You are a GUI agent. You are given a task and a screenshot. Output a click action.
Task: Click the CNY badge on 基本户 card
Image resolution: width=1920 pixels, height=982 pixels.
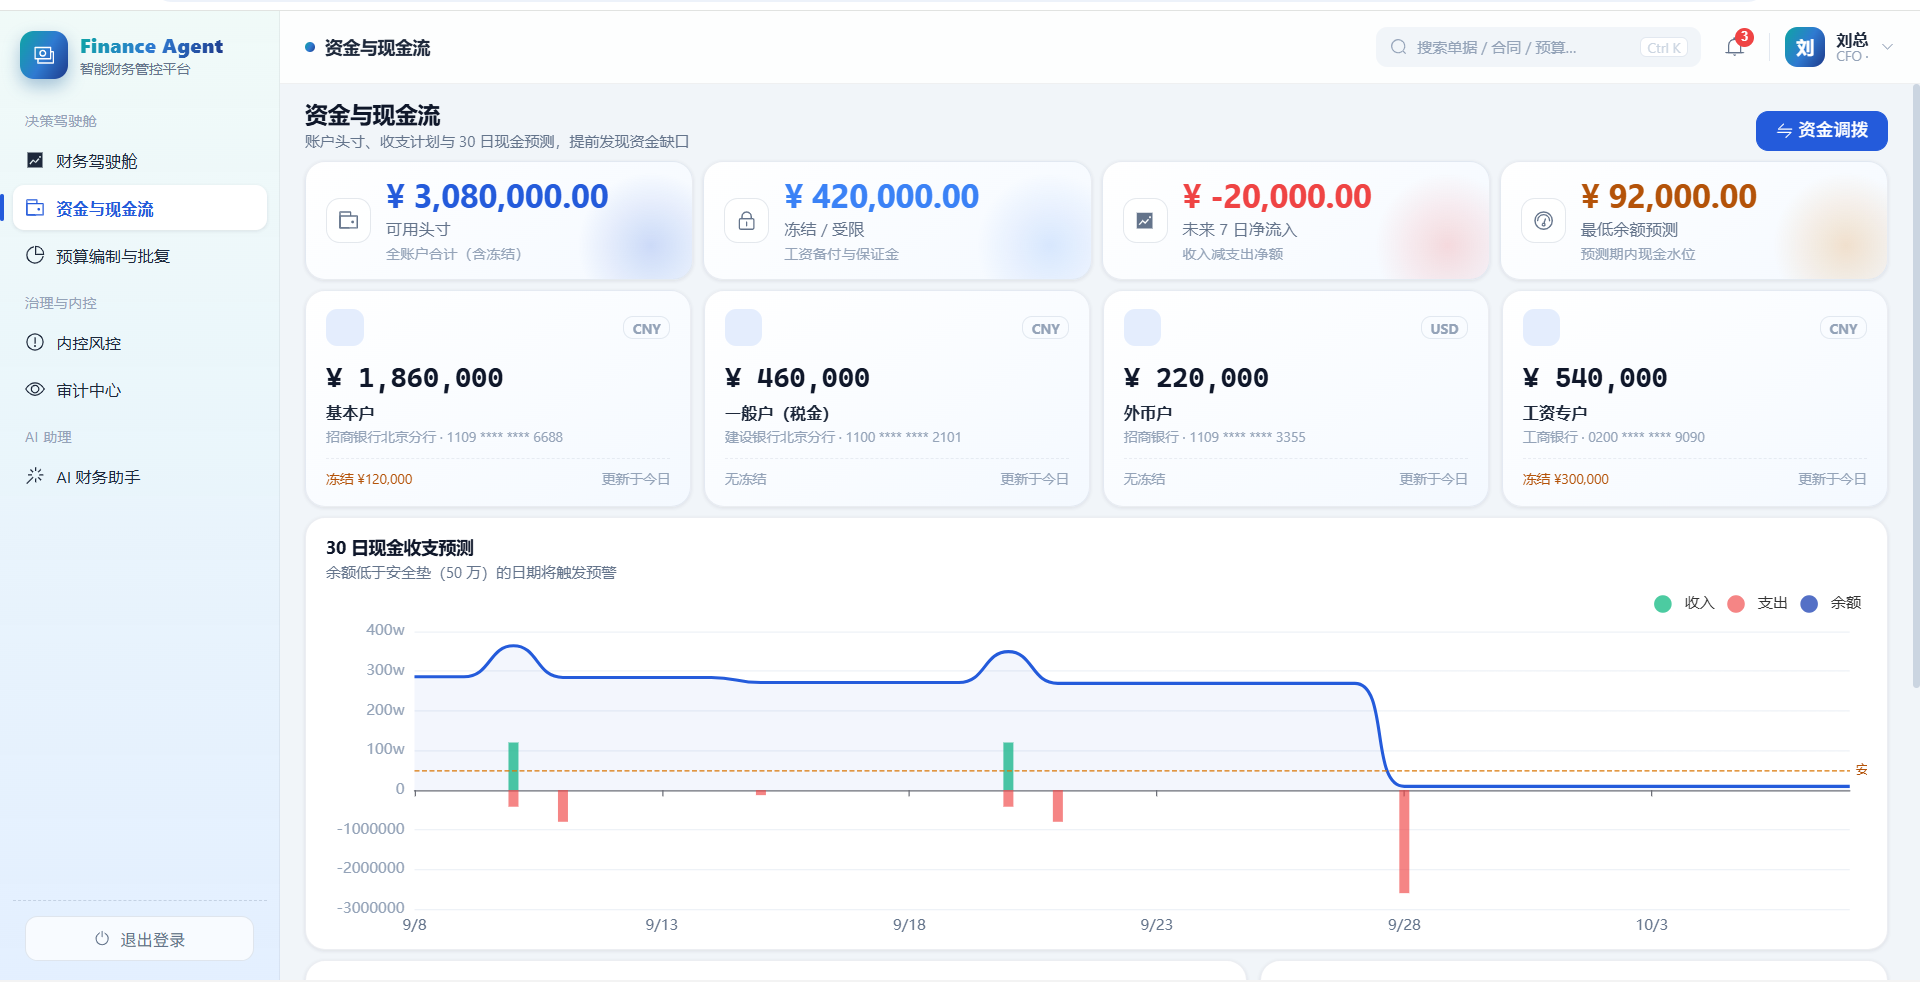(x=647, y=328)
